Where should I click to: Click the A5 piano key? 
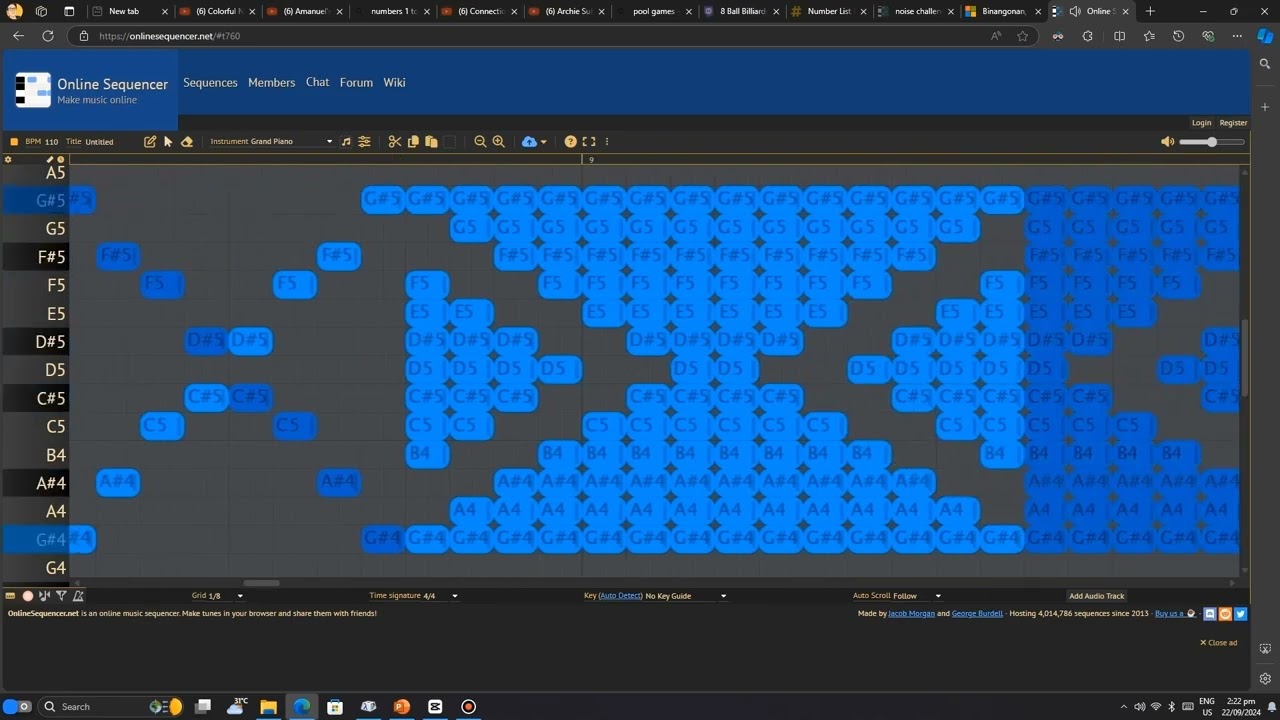(x=35, y=172)
